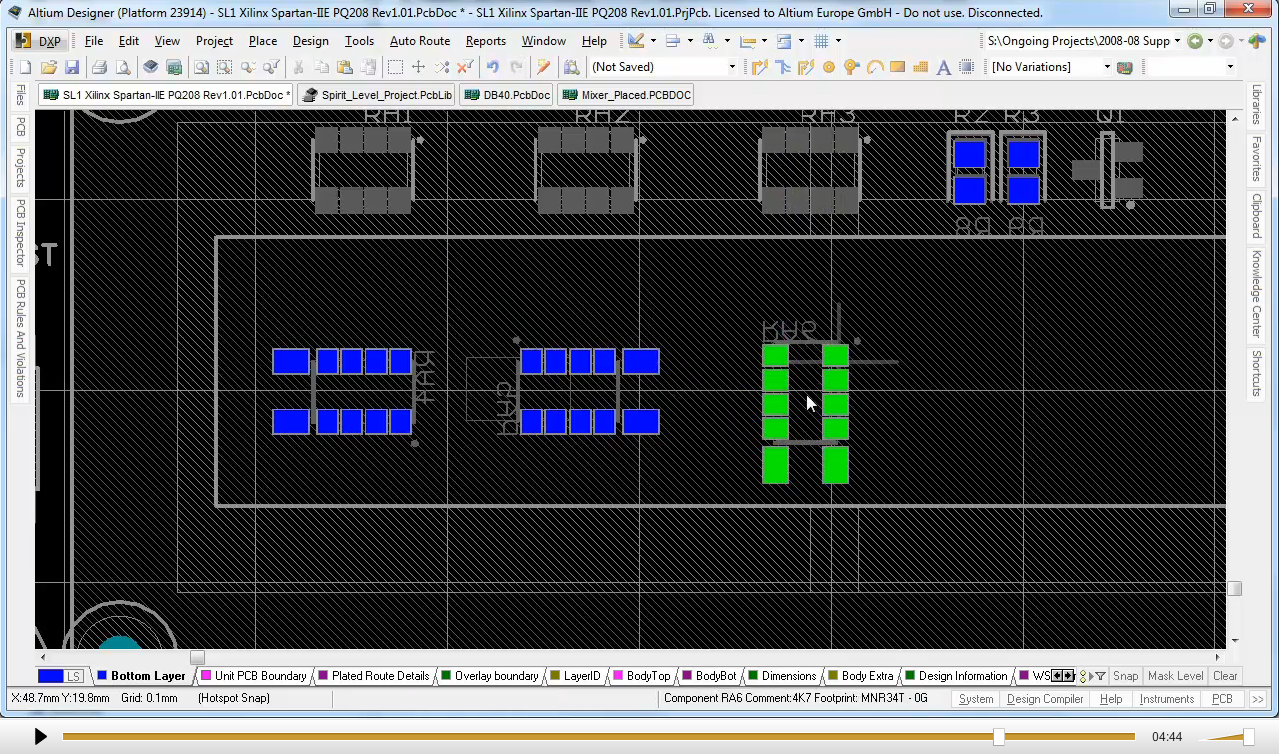Place a component with the chip icon

[966, 67]
